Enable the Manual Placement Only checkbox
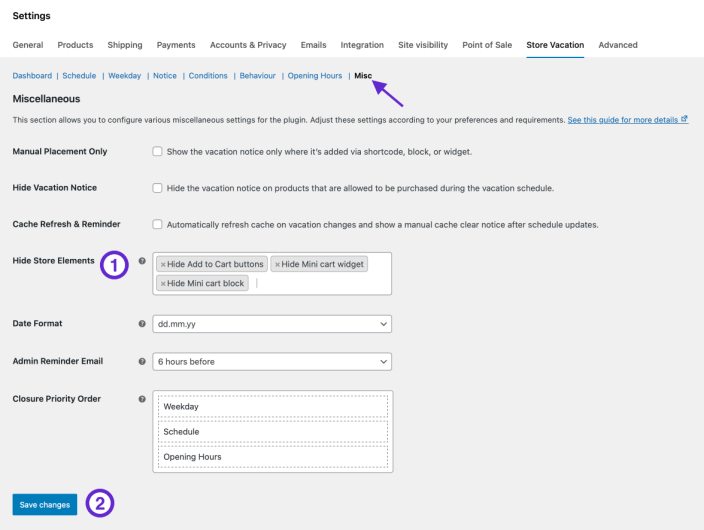The width and height of the screenshot is (704, 530). click(x=157, y=152)
